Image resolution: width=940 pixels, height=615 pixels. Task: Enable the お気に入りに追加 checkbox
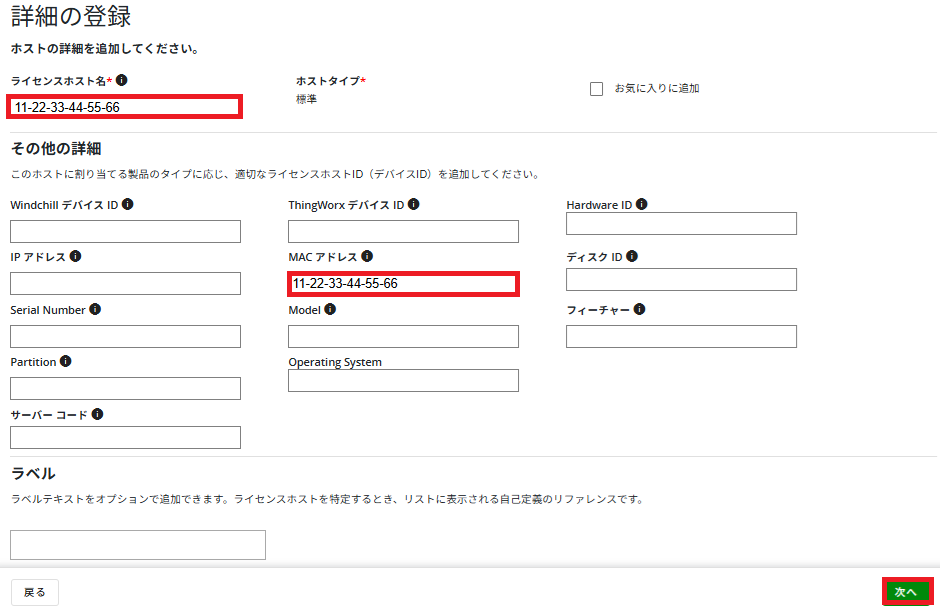pos(597,89)
